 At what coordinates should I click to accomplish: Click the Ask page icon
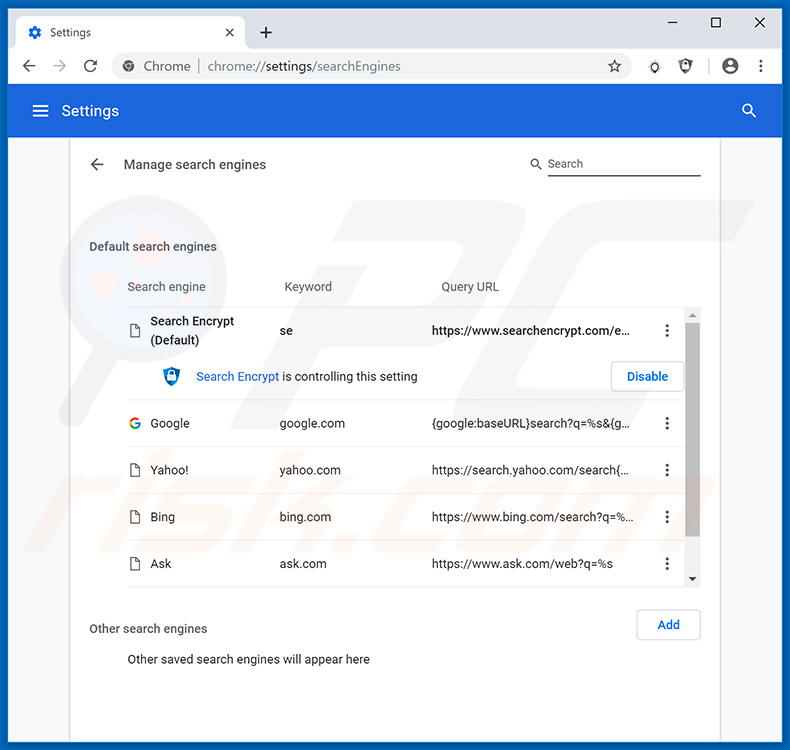coord(135,564)
